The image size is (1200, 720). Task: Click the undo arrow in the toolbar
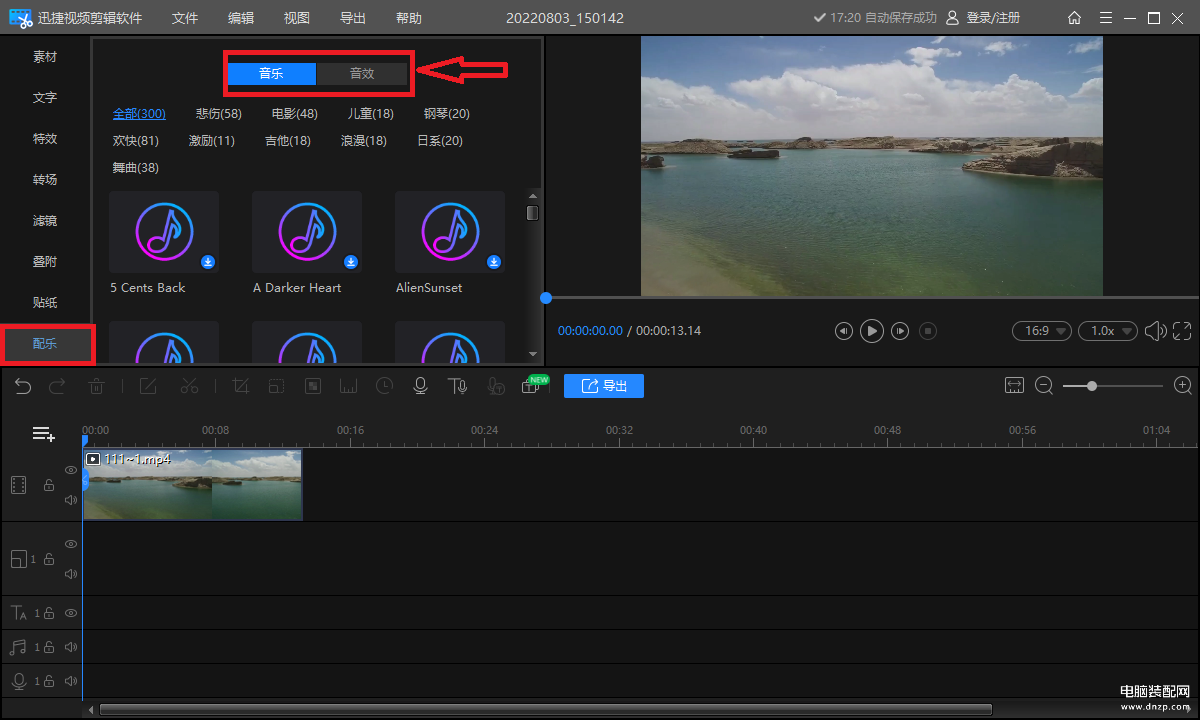[23, 386]
